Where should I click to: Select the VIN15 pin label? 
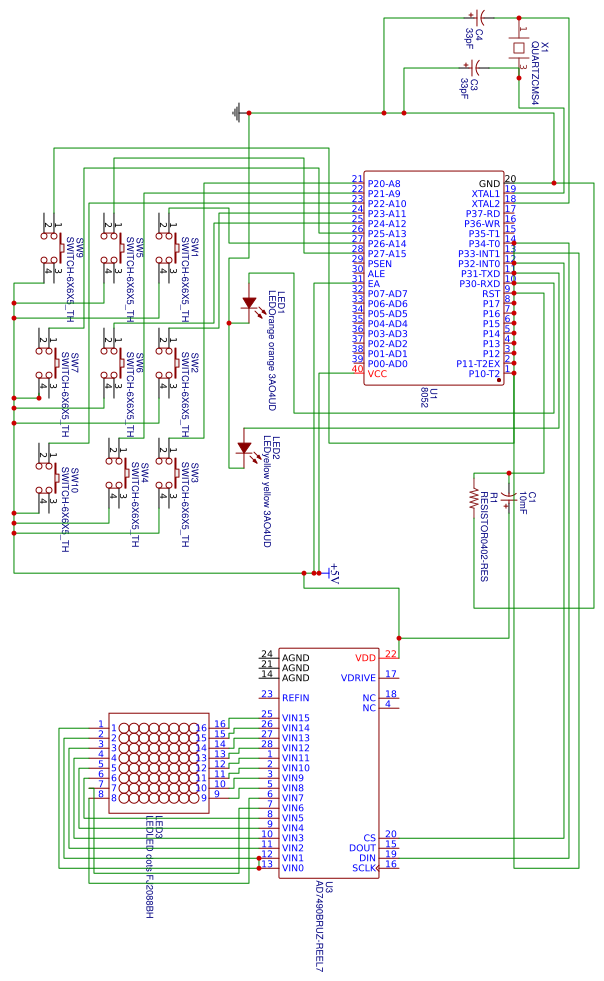[x=296, y=718]
